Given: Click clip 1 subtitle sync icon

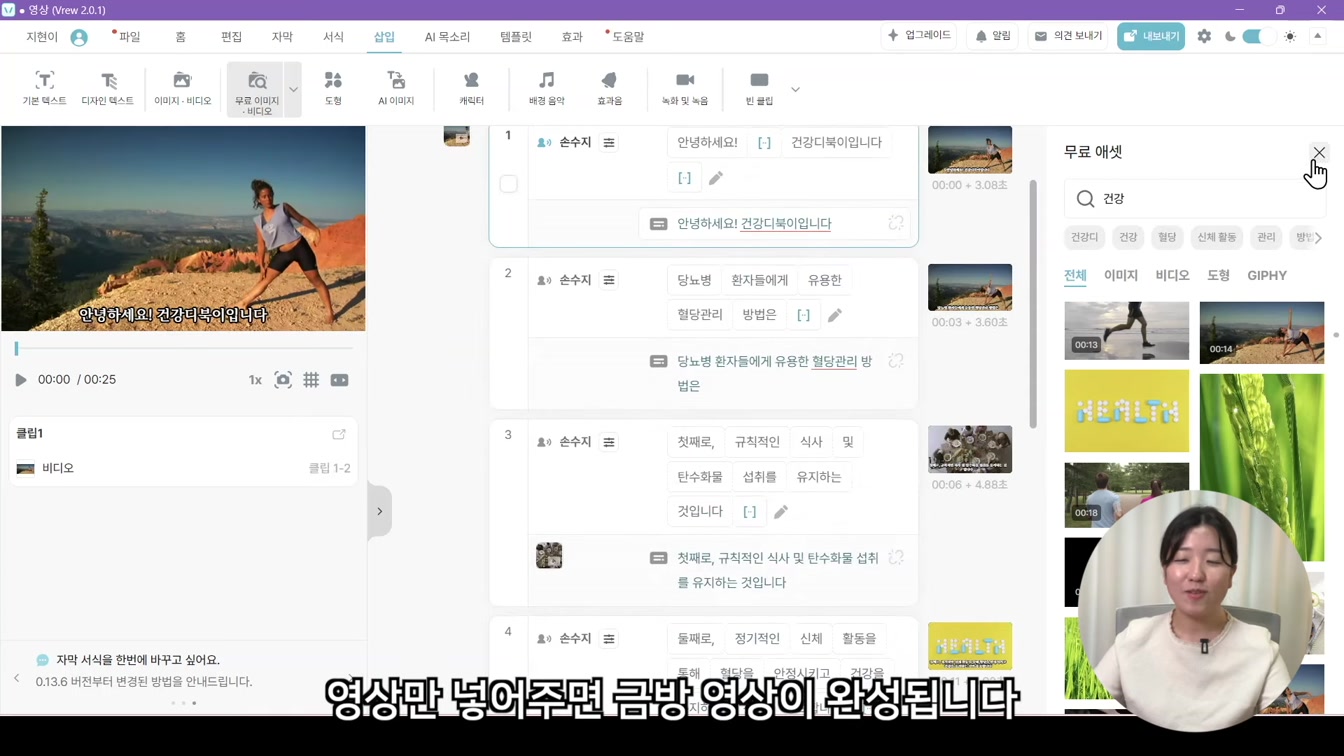Looking at the screenshot, I should pos(896,223).
